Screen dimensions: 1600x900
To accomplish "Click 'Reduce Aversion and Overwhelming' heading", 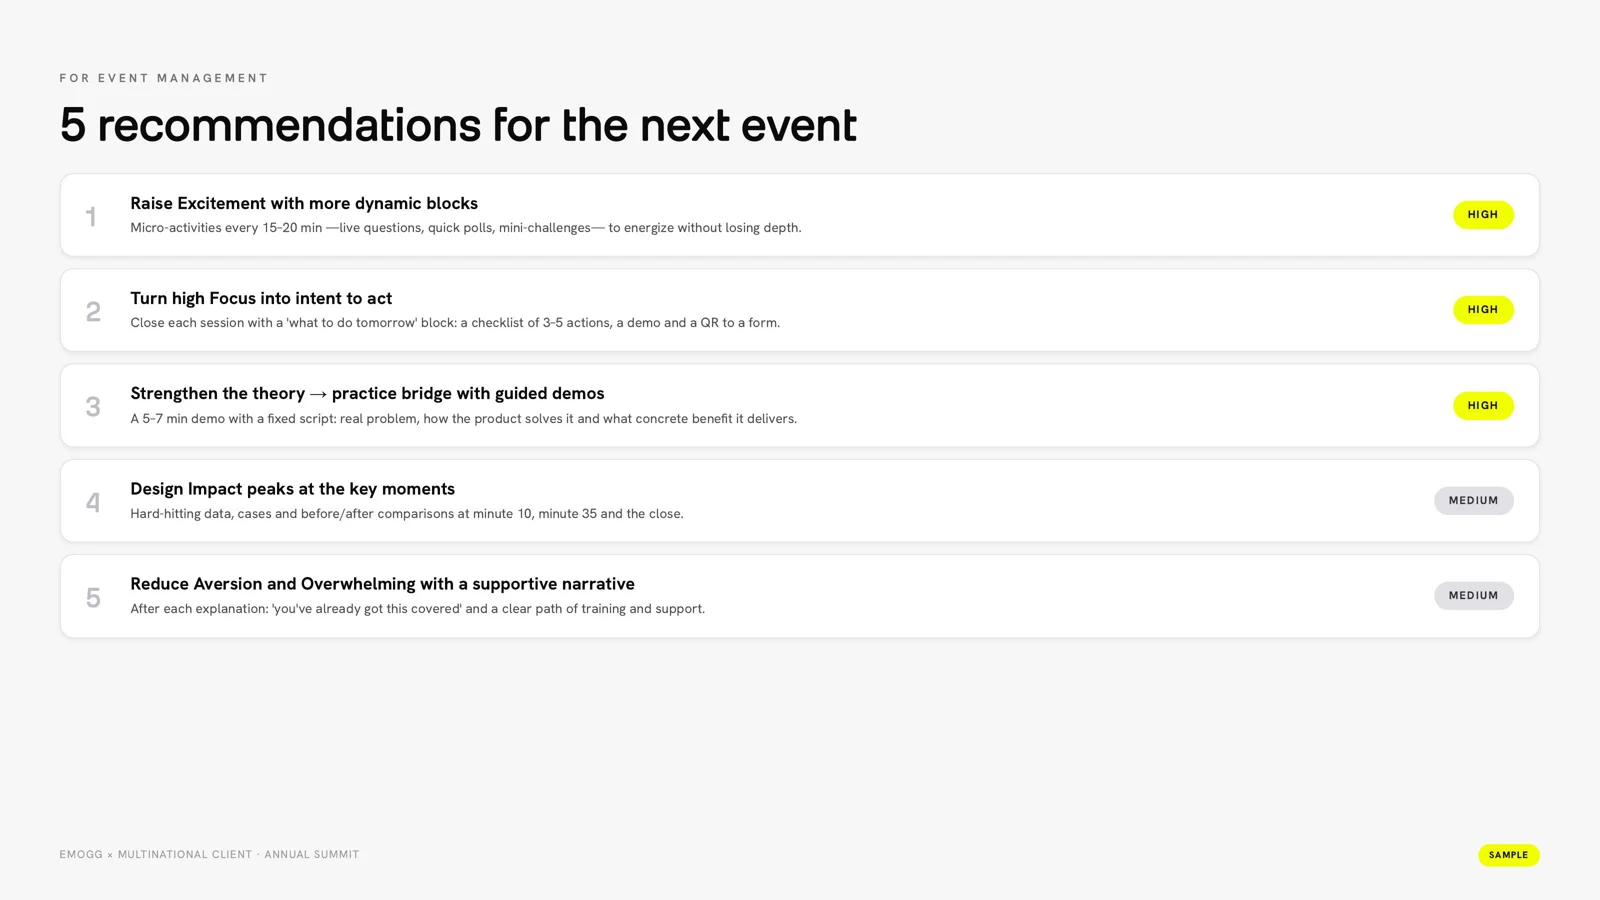I will coord(382,584).
